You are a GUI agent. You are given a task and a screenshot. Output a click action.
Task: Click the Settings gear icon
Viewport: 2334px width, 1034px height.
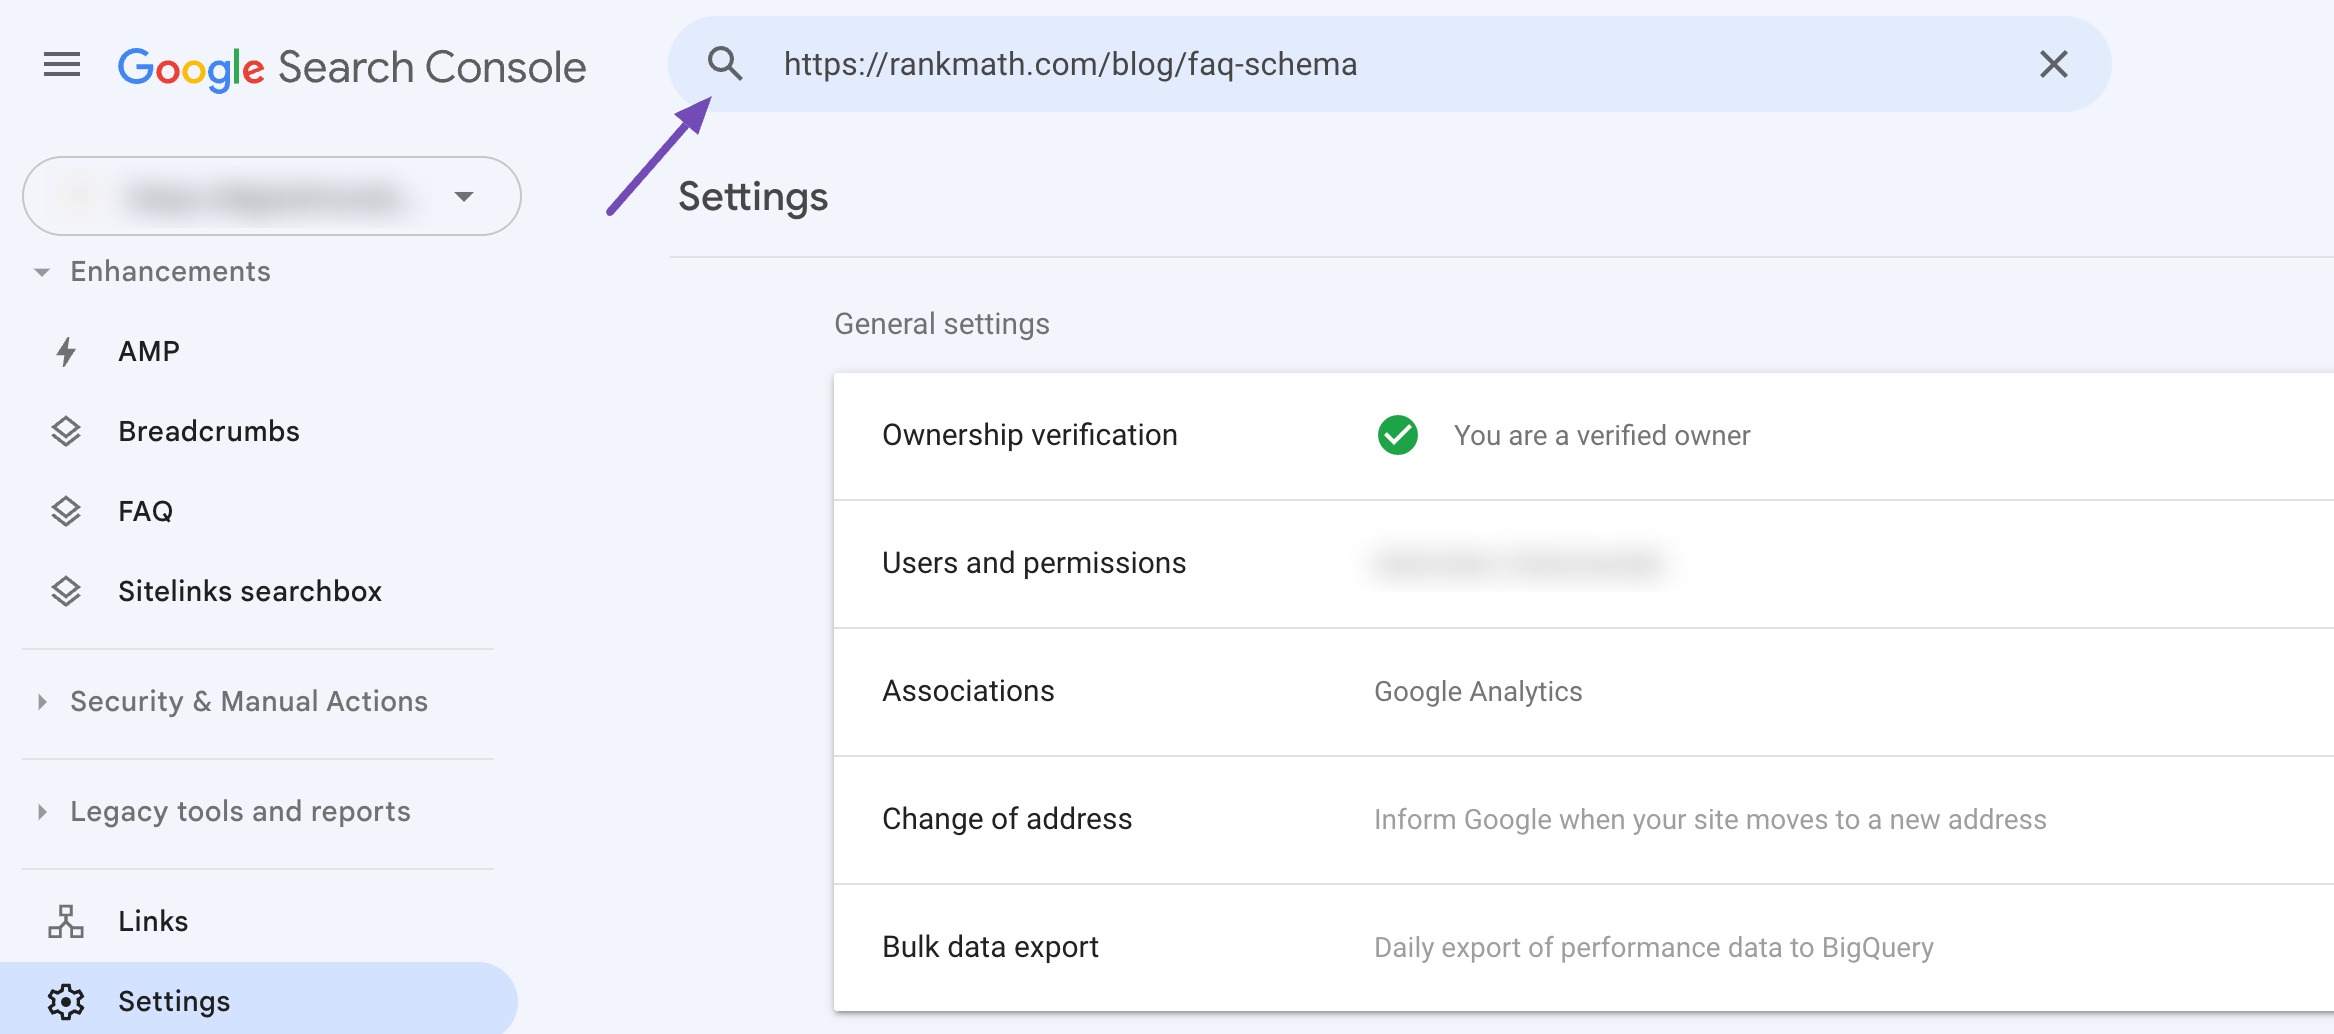tap(66, 1001)
